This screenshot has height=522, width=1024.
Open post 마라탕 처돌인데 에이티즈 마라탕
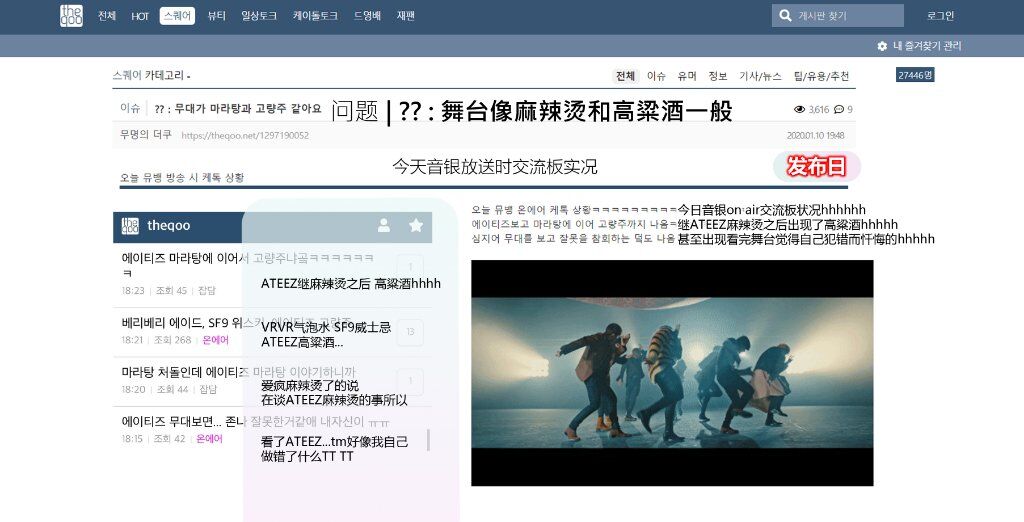click(x=238, y=372)
